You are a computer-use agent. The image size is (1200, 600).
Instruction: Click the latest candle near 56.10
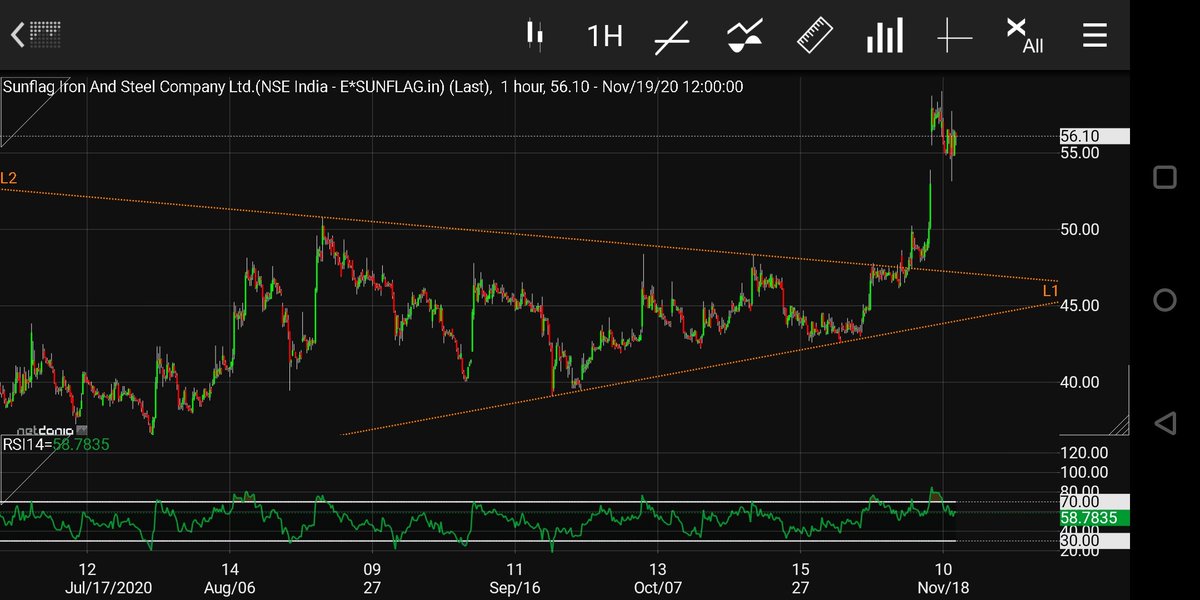click(954, 142)
